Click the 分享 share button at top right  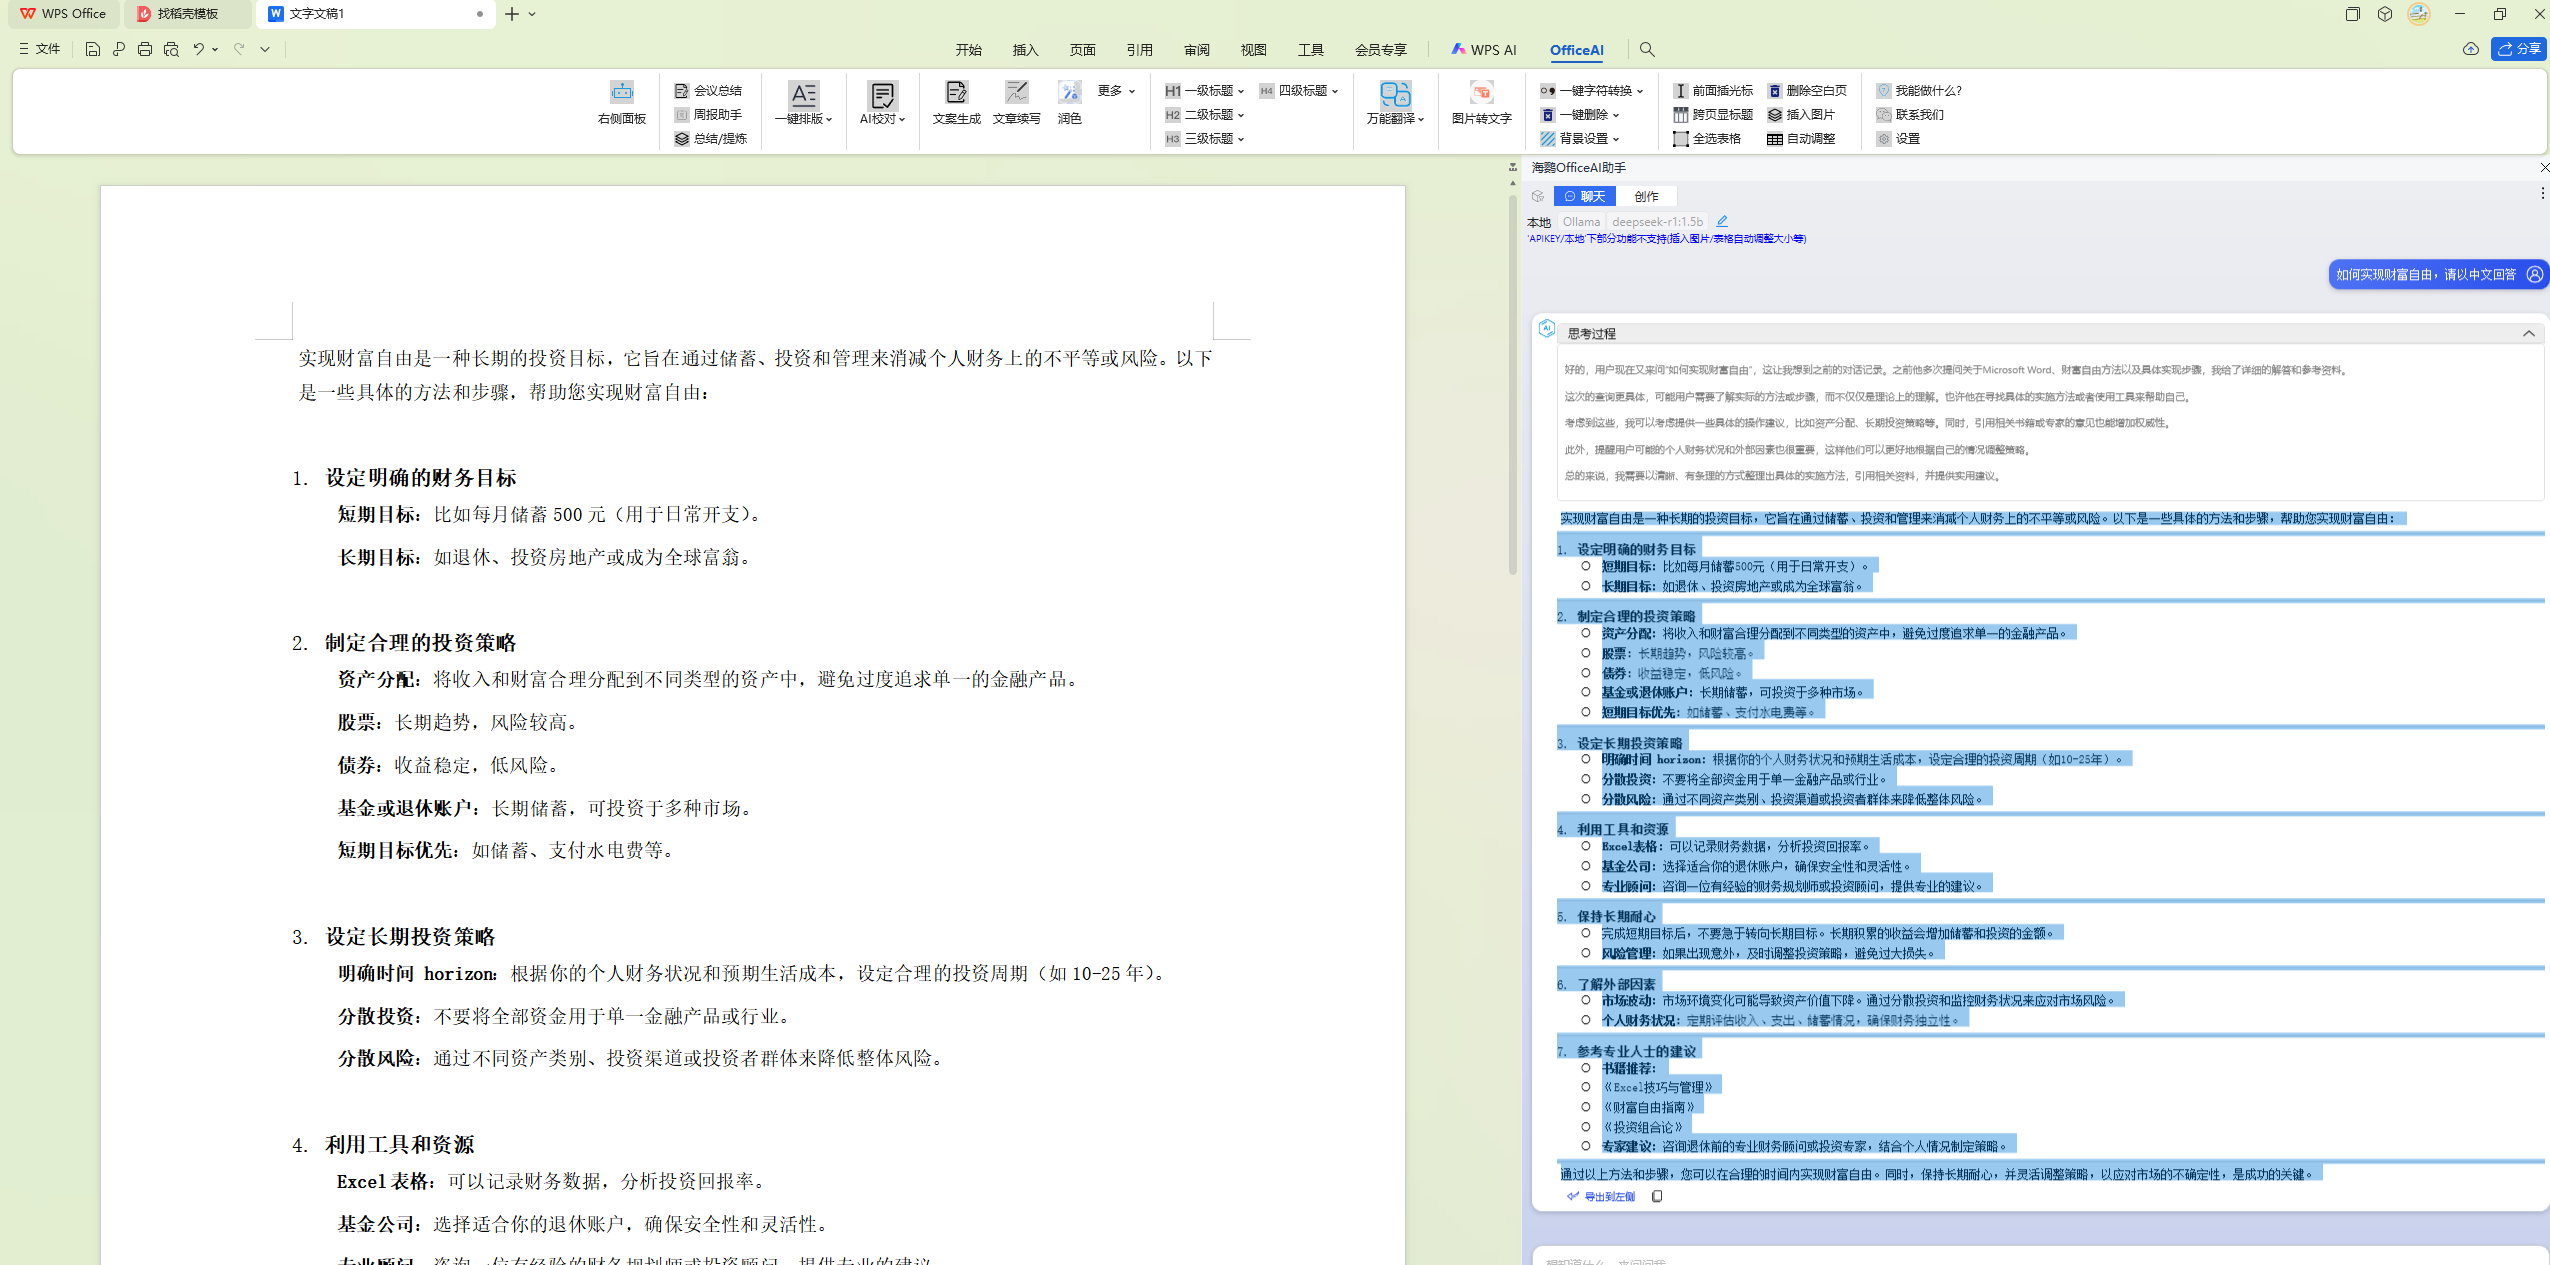2518,49
